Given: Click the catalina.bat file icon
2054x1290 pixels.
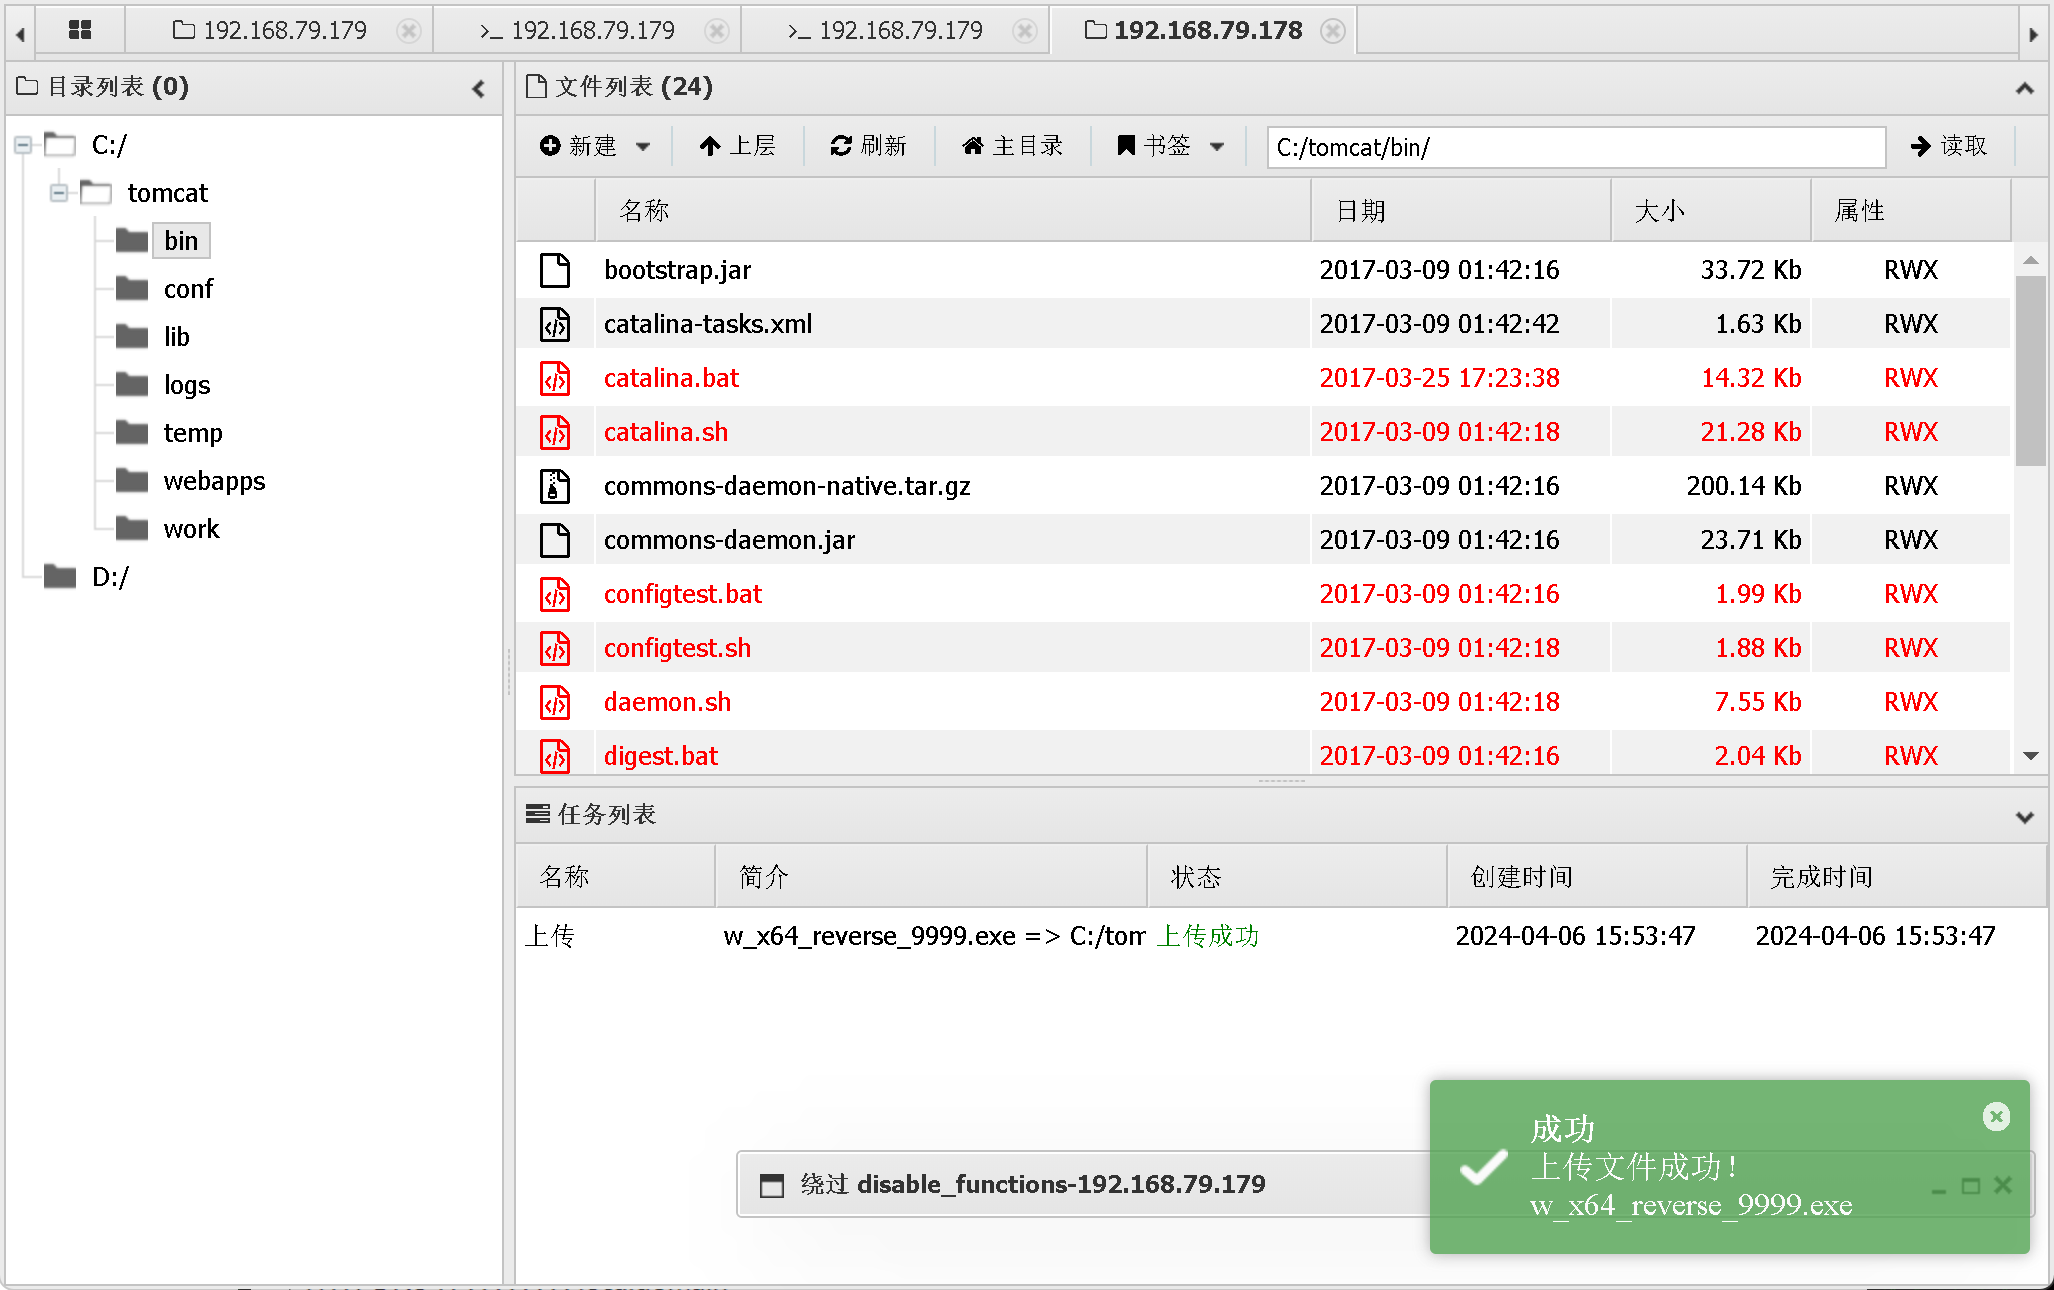Looking at the screenshot, I should click(x=555, y=379).
